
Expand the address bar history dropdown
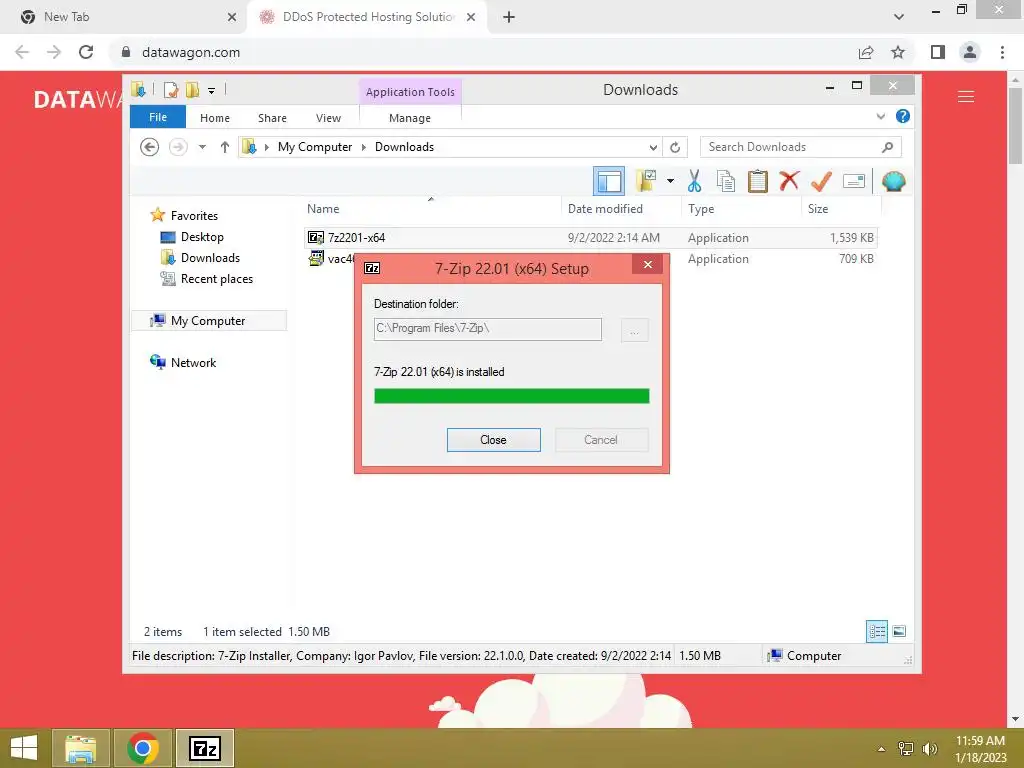click(x=653, y=147)
